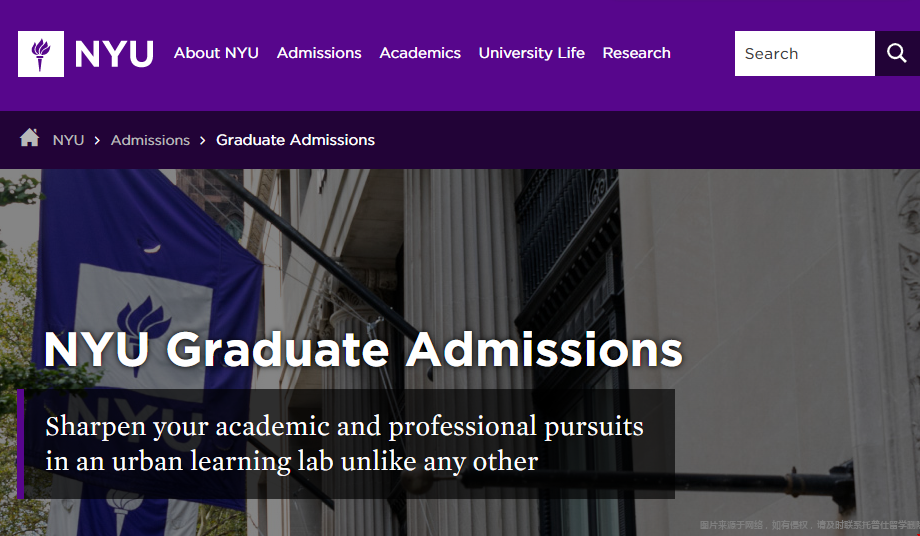Click the tagline text about academic pursuits
Screen dimensions: 920x536
tap(344, 444)
